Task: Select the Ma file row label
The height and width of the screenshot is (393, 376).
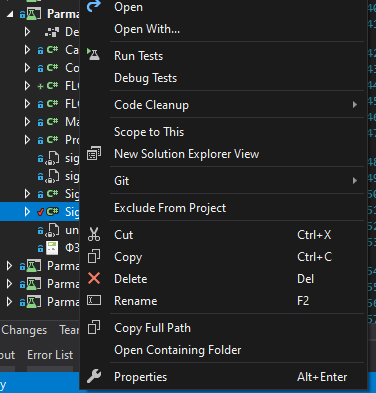Action: coord(72,122)
